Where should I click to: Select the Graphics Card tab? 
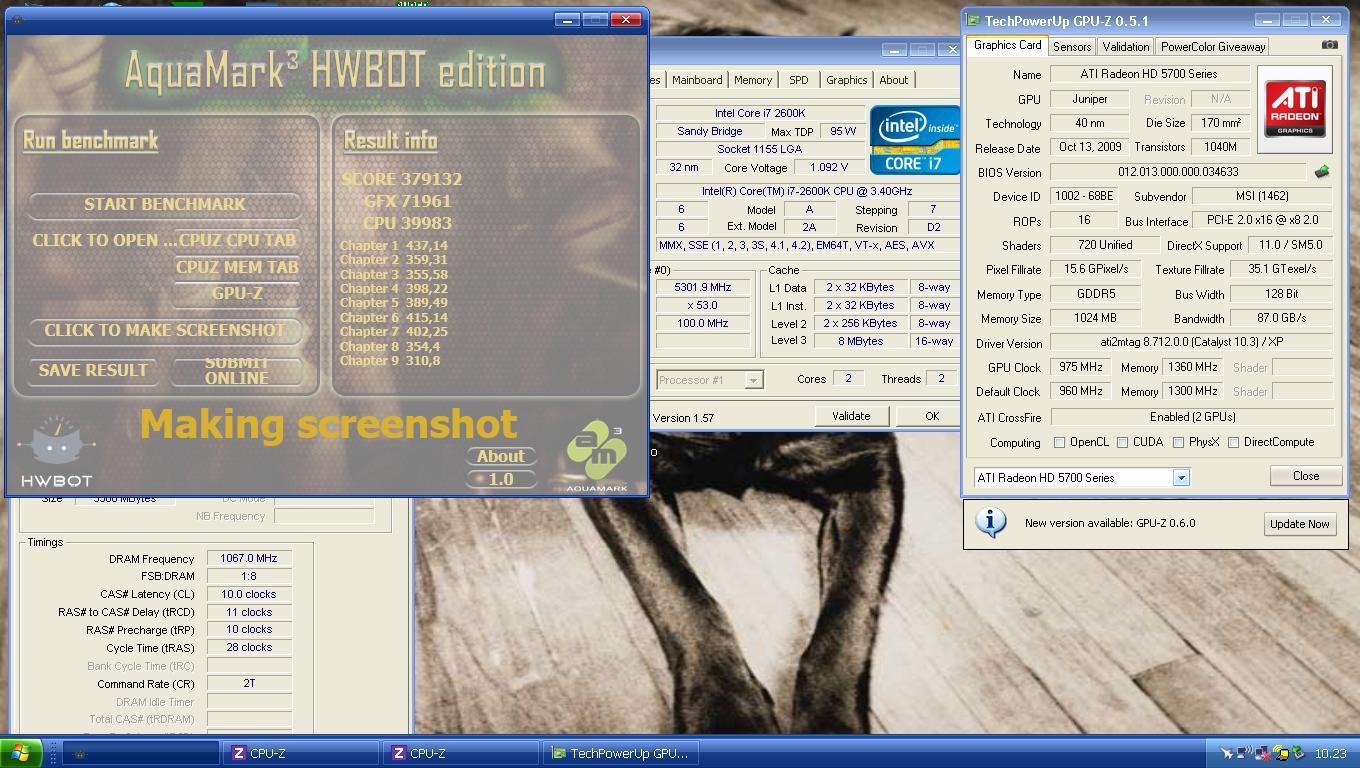[1007, 45]
